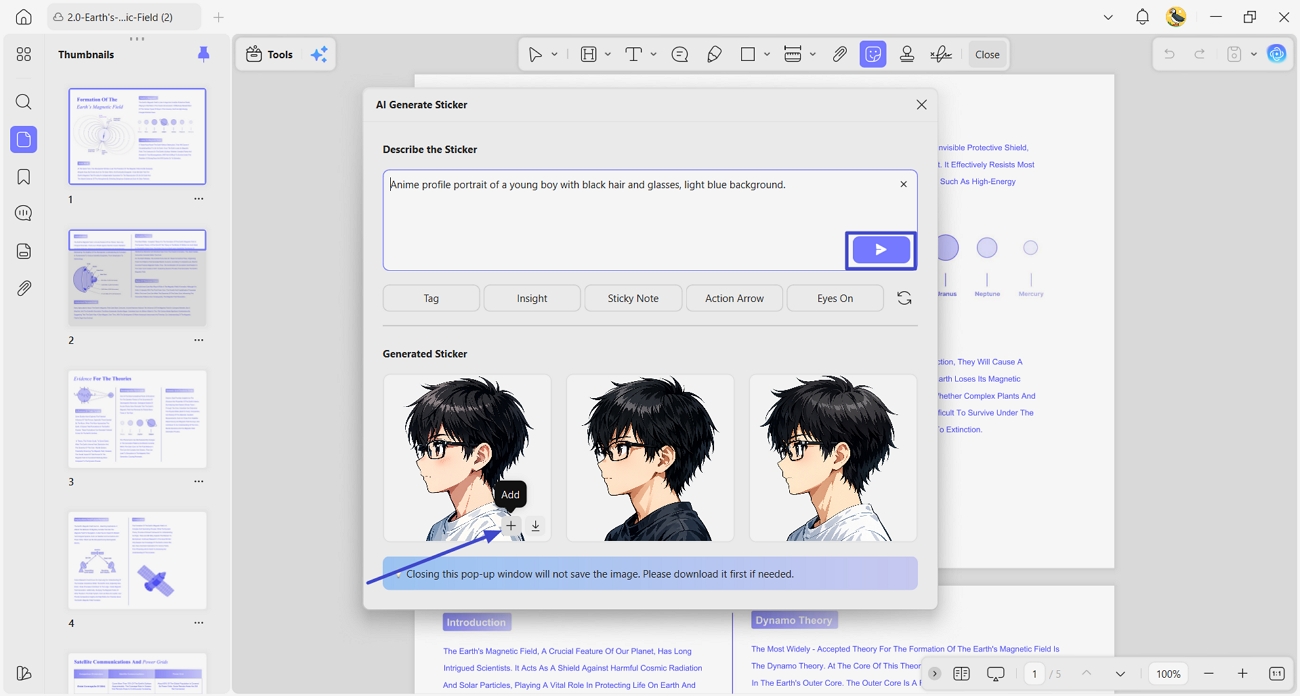Choose the Tag prompt suggestion
This screenshot has height=696, width=1300.
tap(431, 298)
